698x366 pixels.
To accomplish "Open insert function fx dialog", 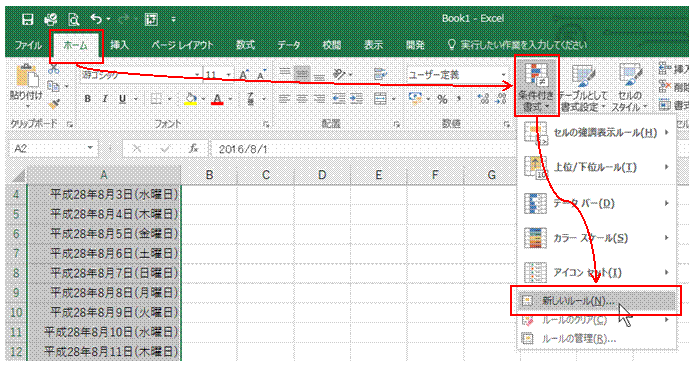I will pos(193,149).
